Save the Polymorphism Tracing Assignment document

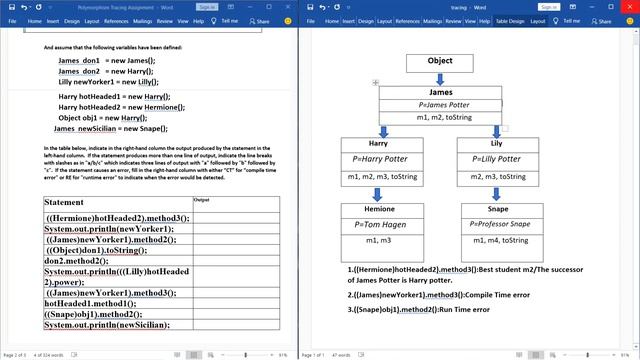(11, 7)
